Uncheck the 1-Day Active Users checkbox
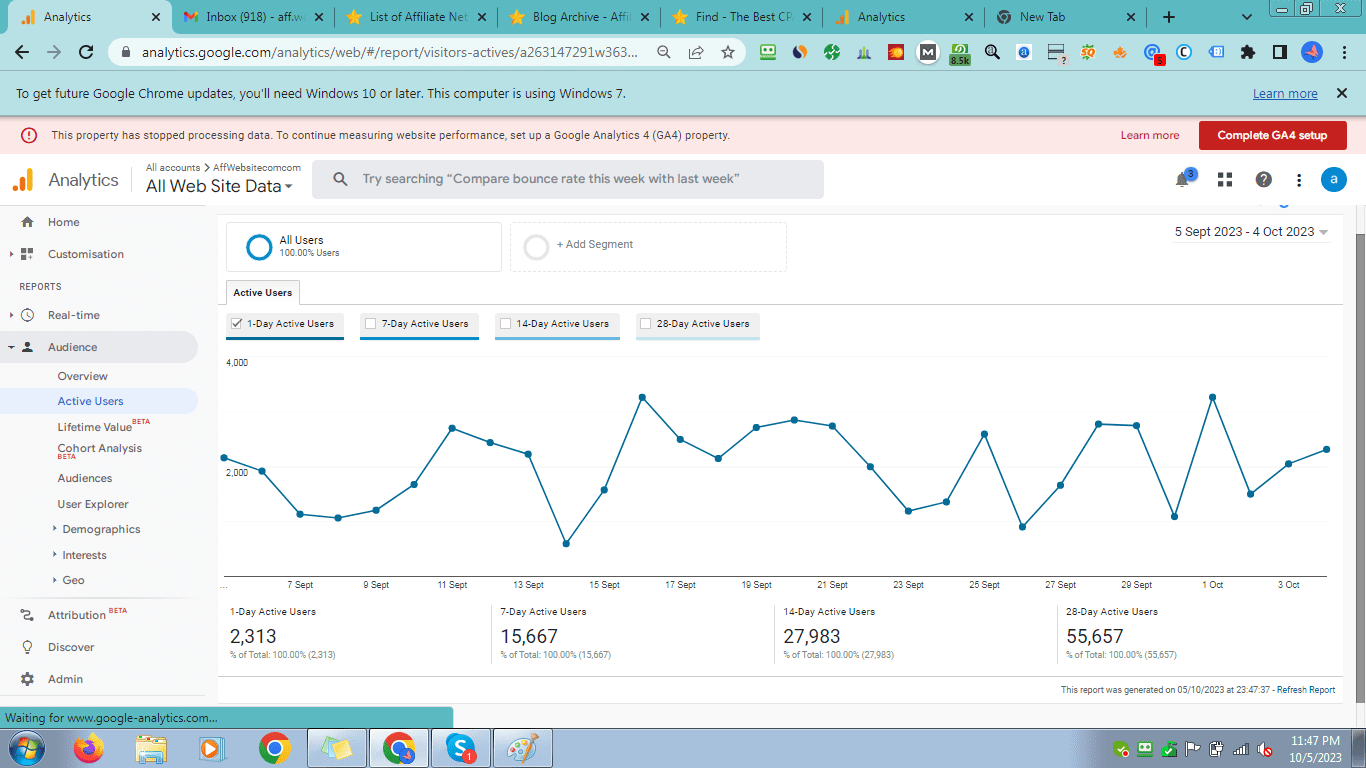 237,324
